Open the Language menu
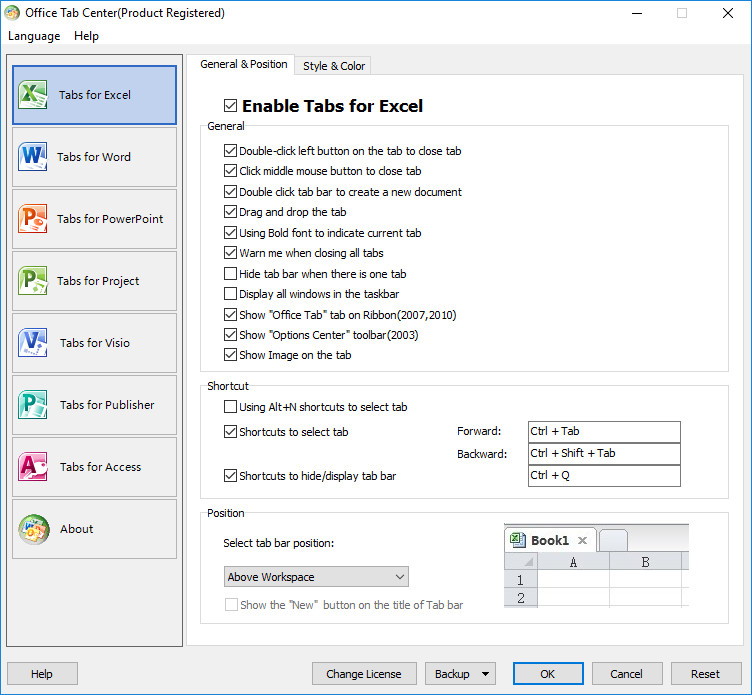This screenshot has height=695, width=752. click(34, 36)
